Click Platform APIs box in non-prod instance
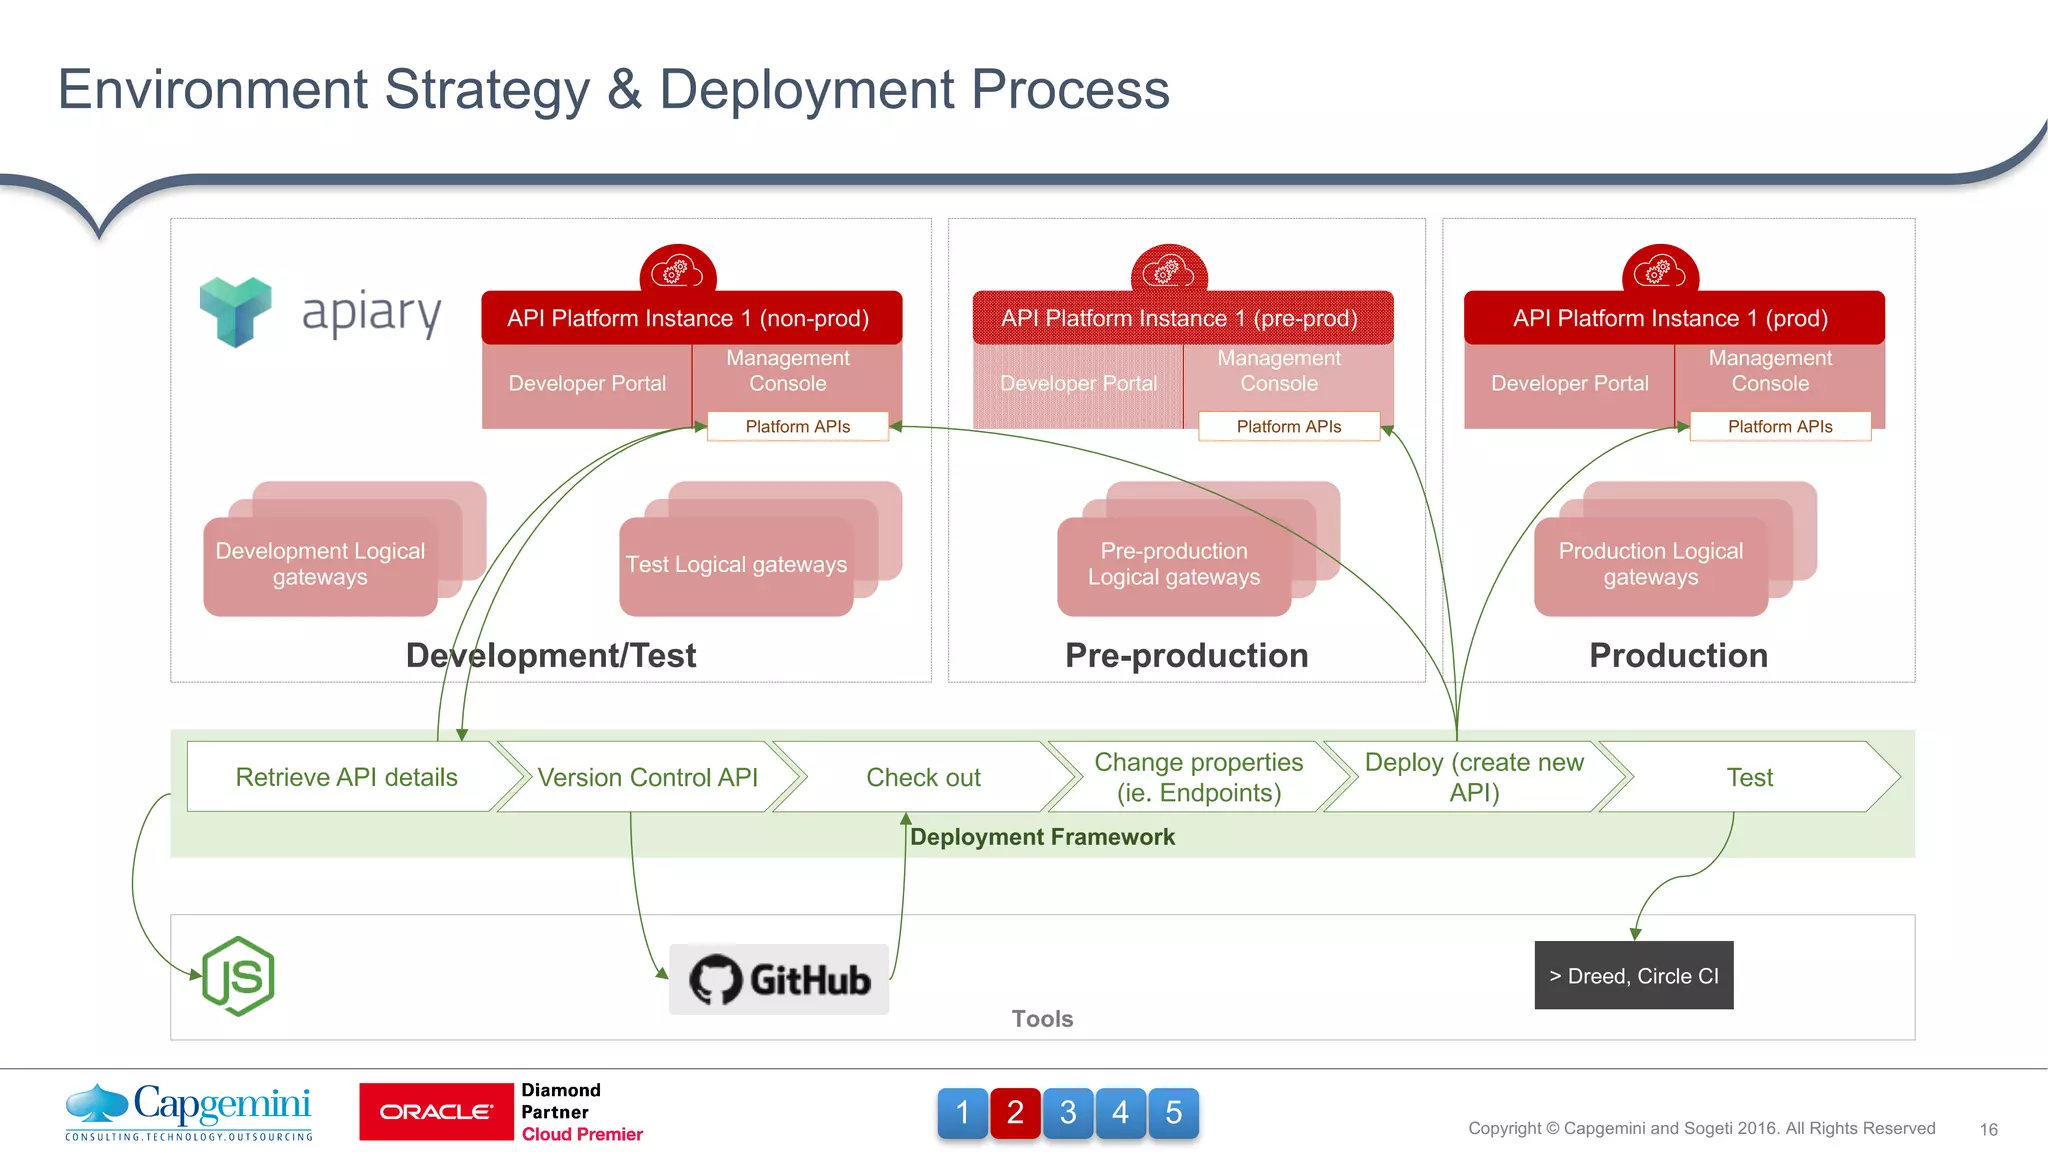2048x1152 pixels. (x=797, y=426)
